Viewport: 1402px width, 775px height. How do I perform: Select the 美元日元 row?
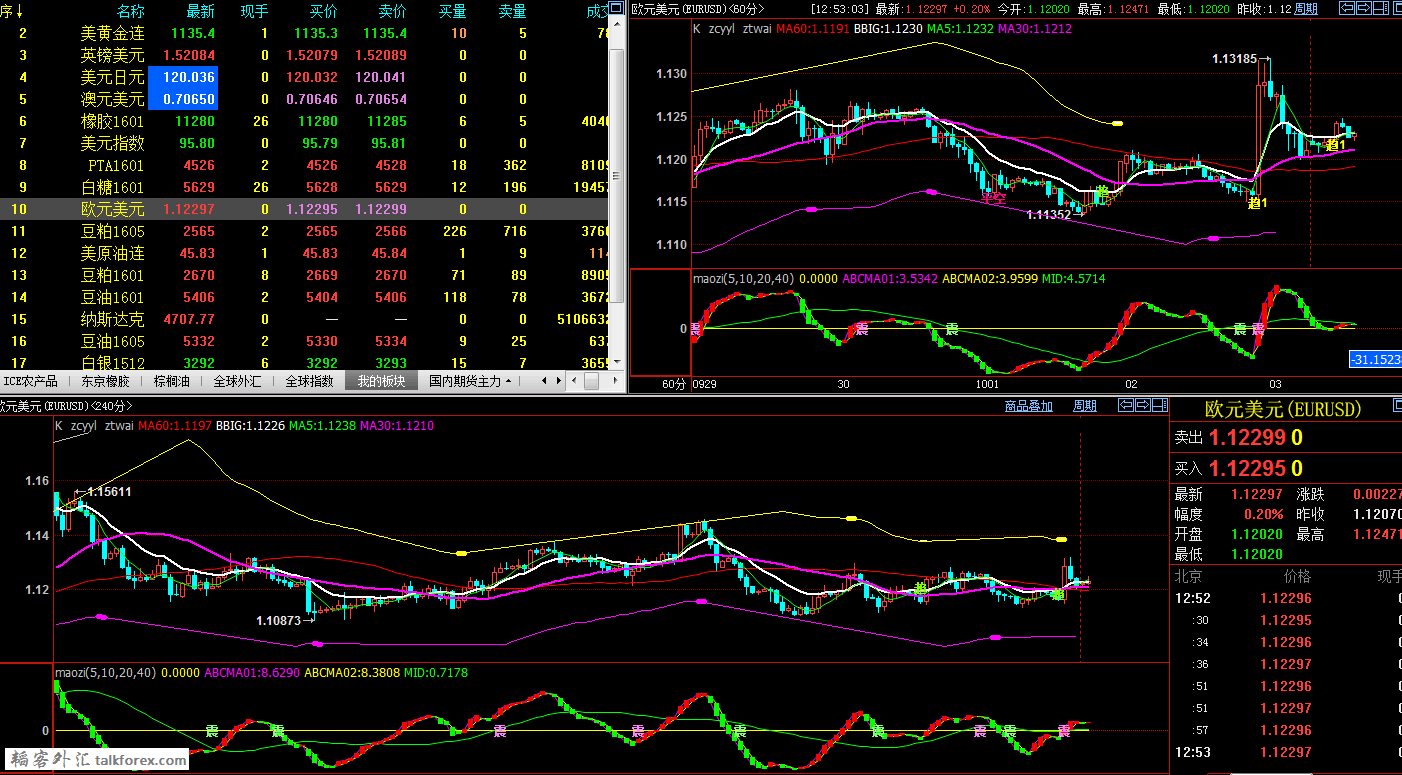point(305,77)
